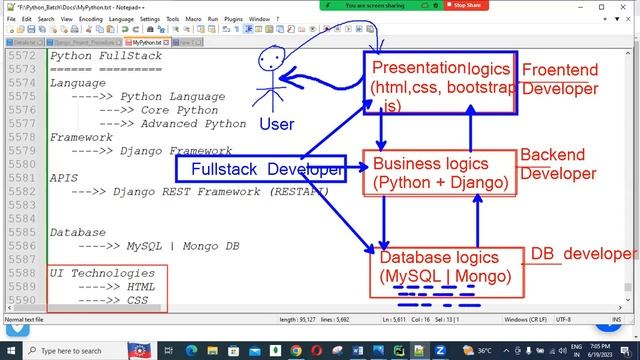Open Google Chrome from the taskbar
Screen dimensions: 640x360
(296, 351)
